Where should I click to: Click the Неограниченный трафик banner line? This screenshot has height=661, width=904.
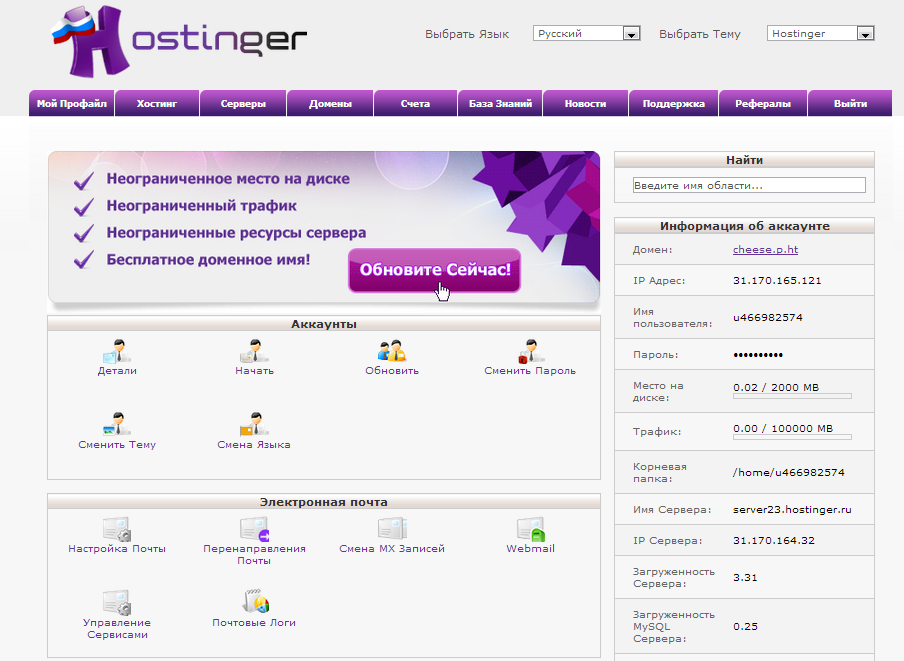click(x=201, y=206)
